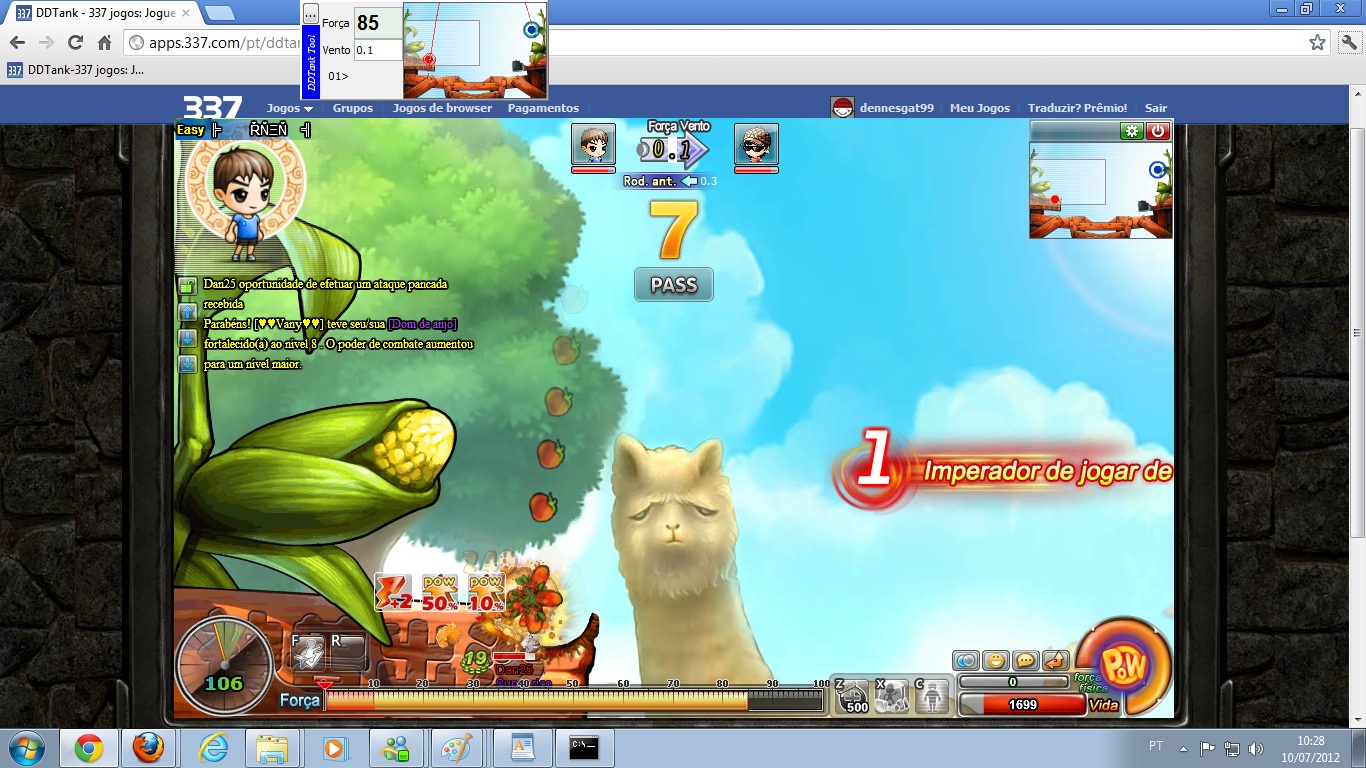Click the green chat lock icon
The width and height of the screenshot is (1366, 768).
[x=187, y=287]
